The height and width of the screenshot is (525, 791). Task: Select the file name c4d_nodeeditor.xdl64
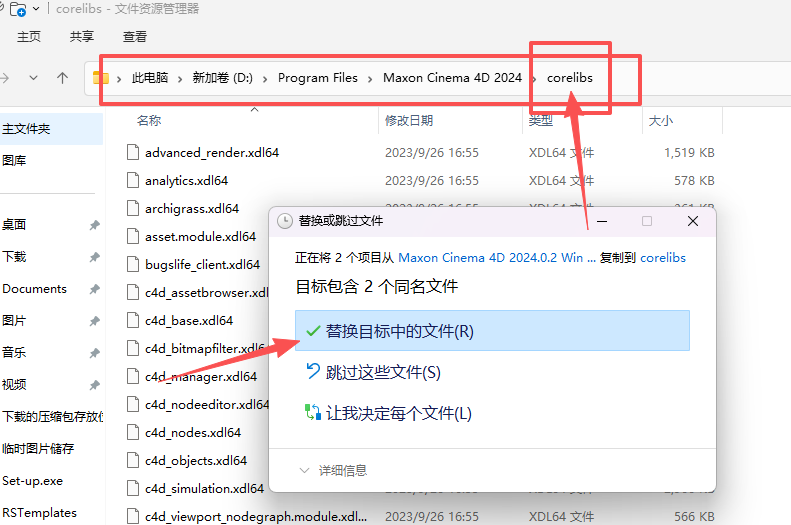207,404
